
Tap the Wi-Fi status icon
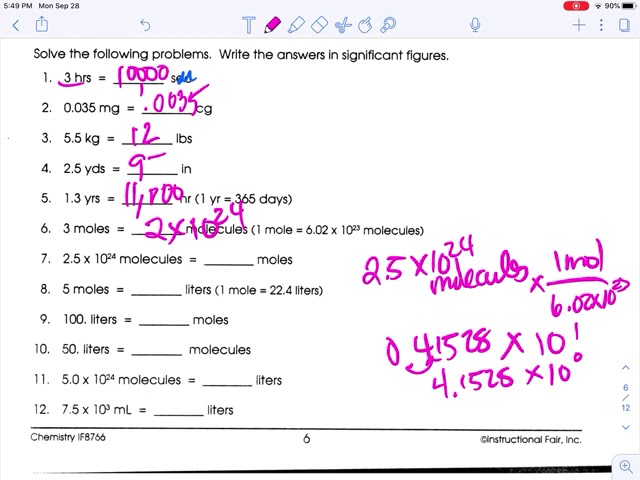(x=598, y=6)
